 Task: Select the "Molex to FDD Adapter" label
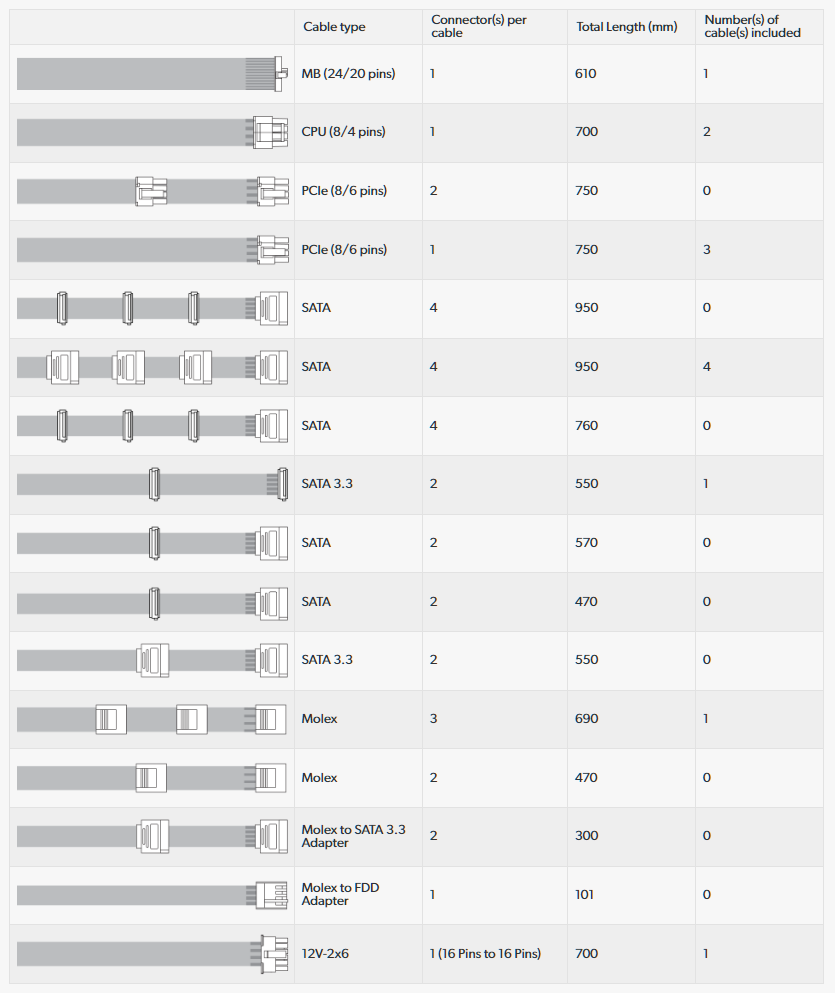coord(340,894)
